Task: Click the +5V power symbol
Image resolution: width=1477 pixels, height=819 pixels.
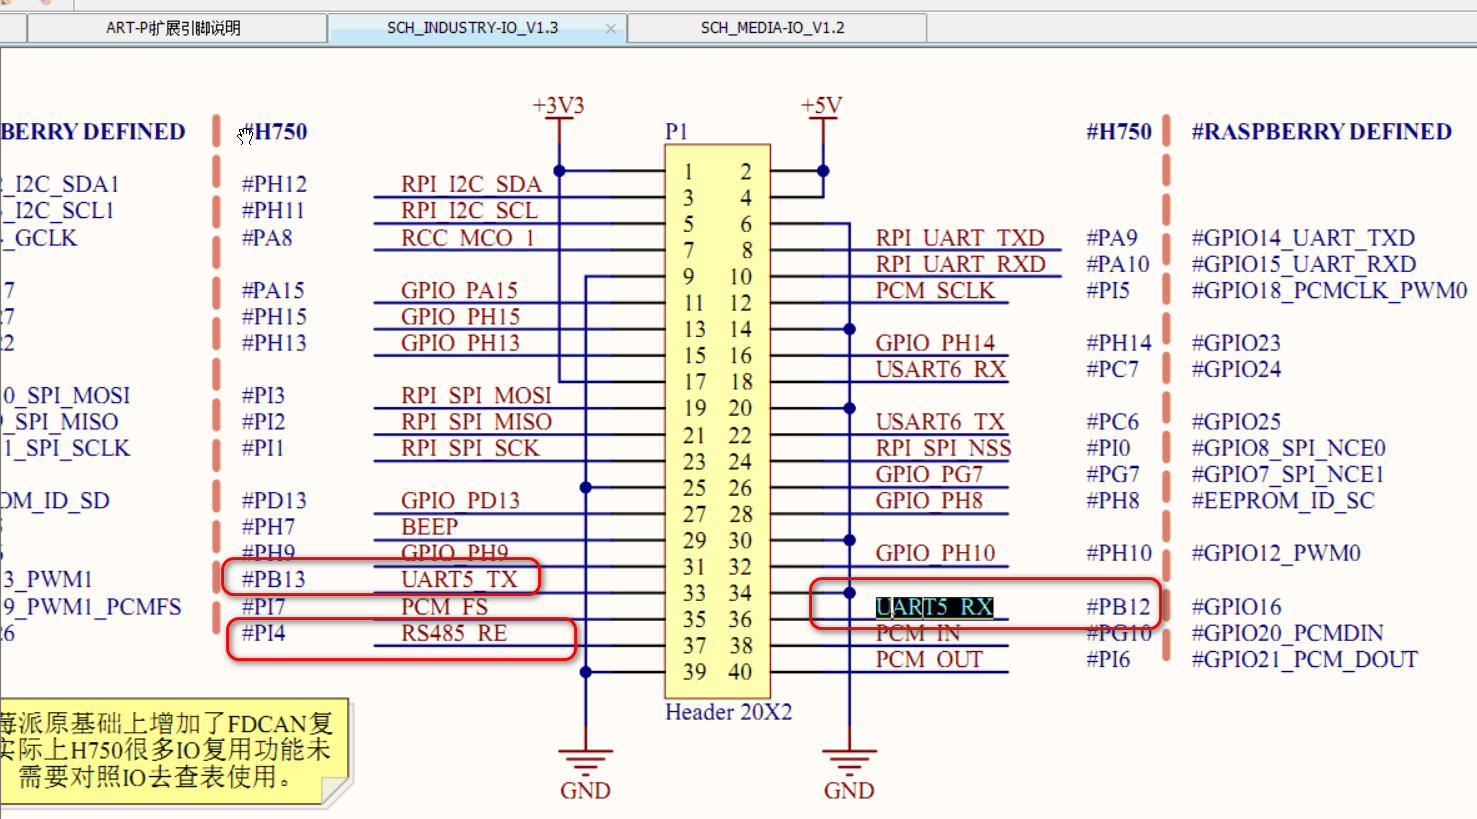Action: pyautogui.click(x=822, y=106)
